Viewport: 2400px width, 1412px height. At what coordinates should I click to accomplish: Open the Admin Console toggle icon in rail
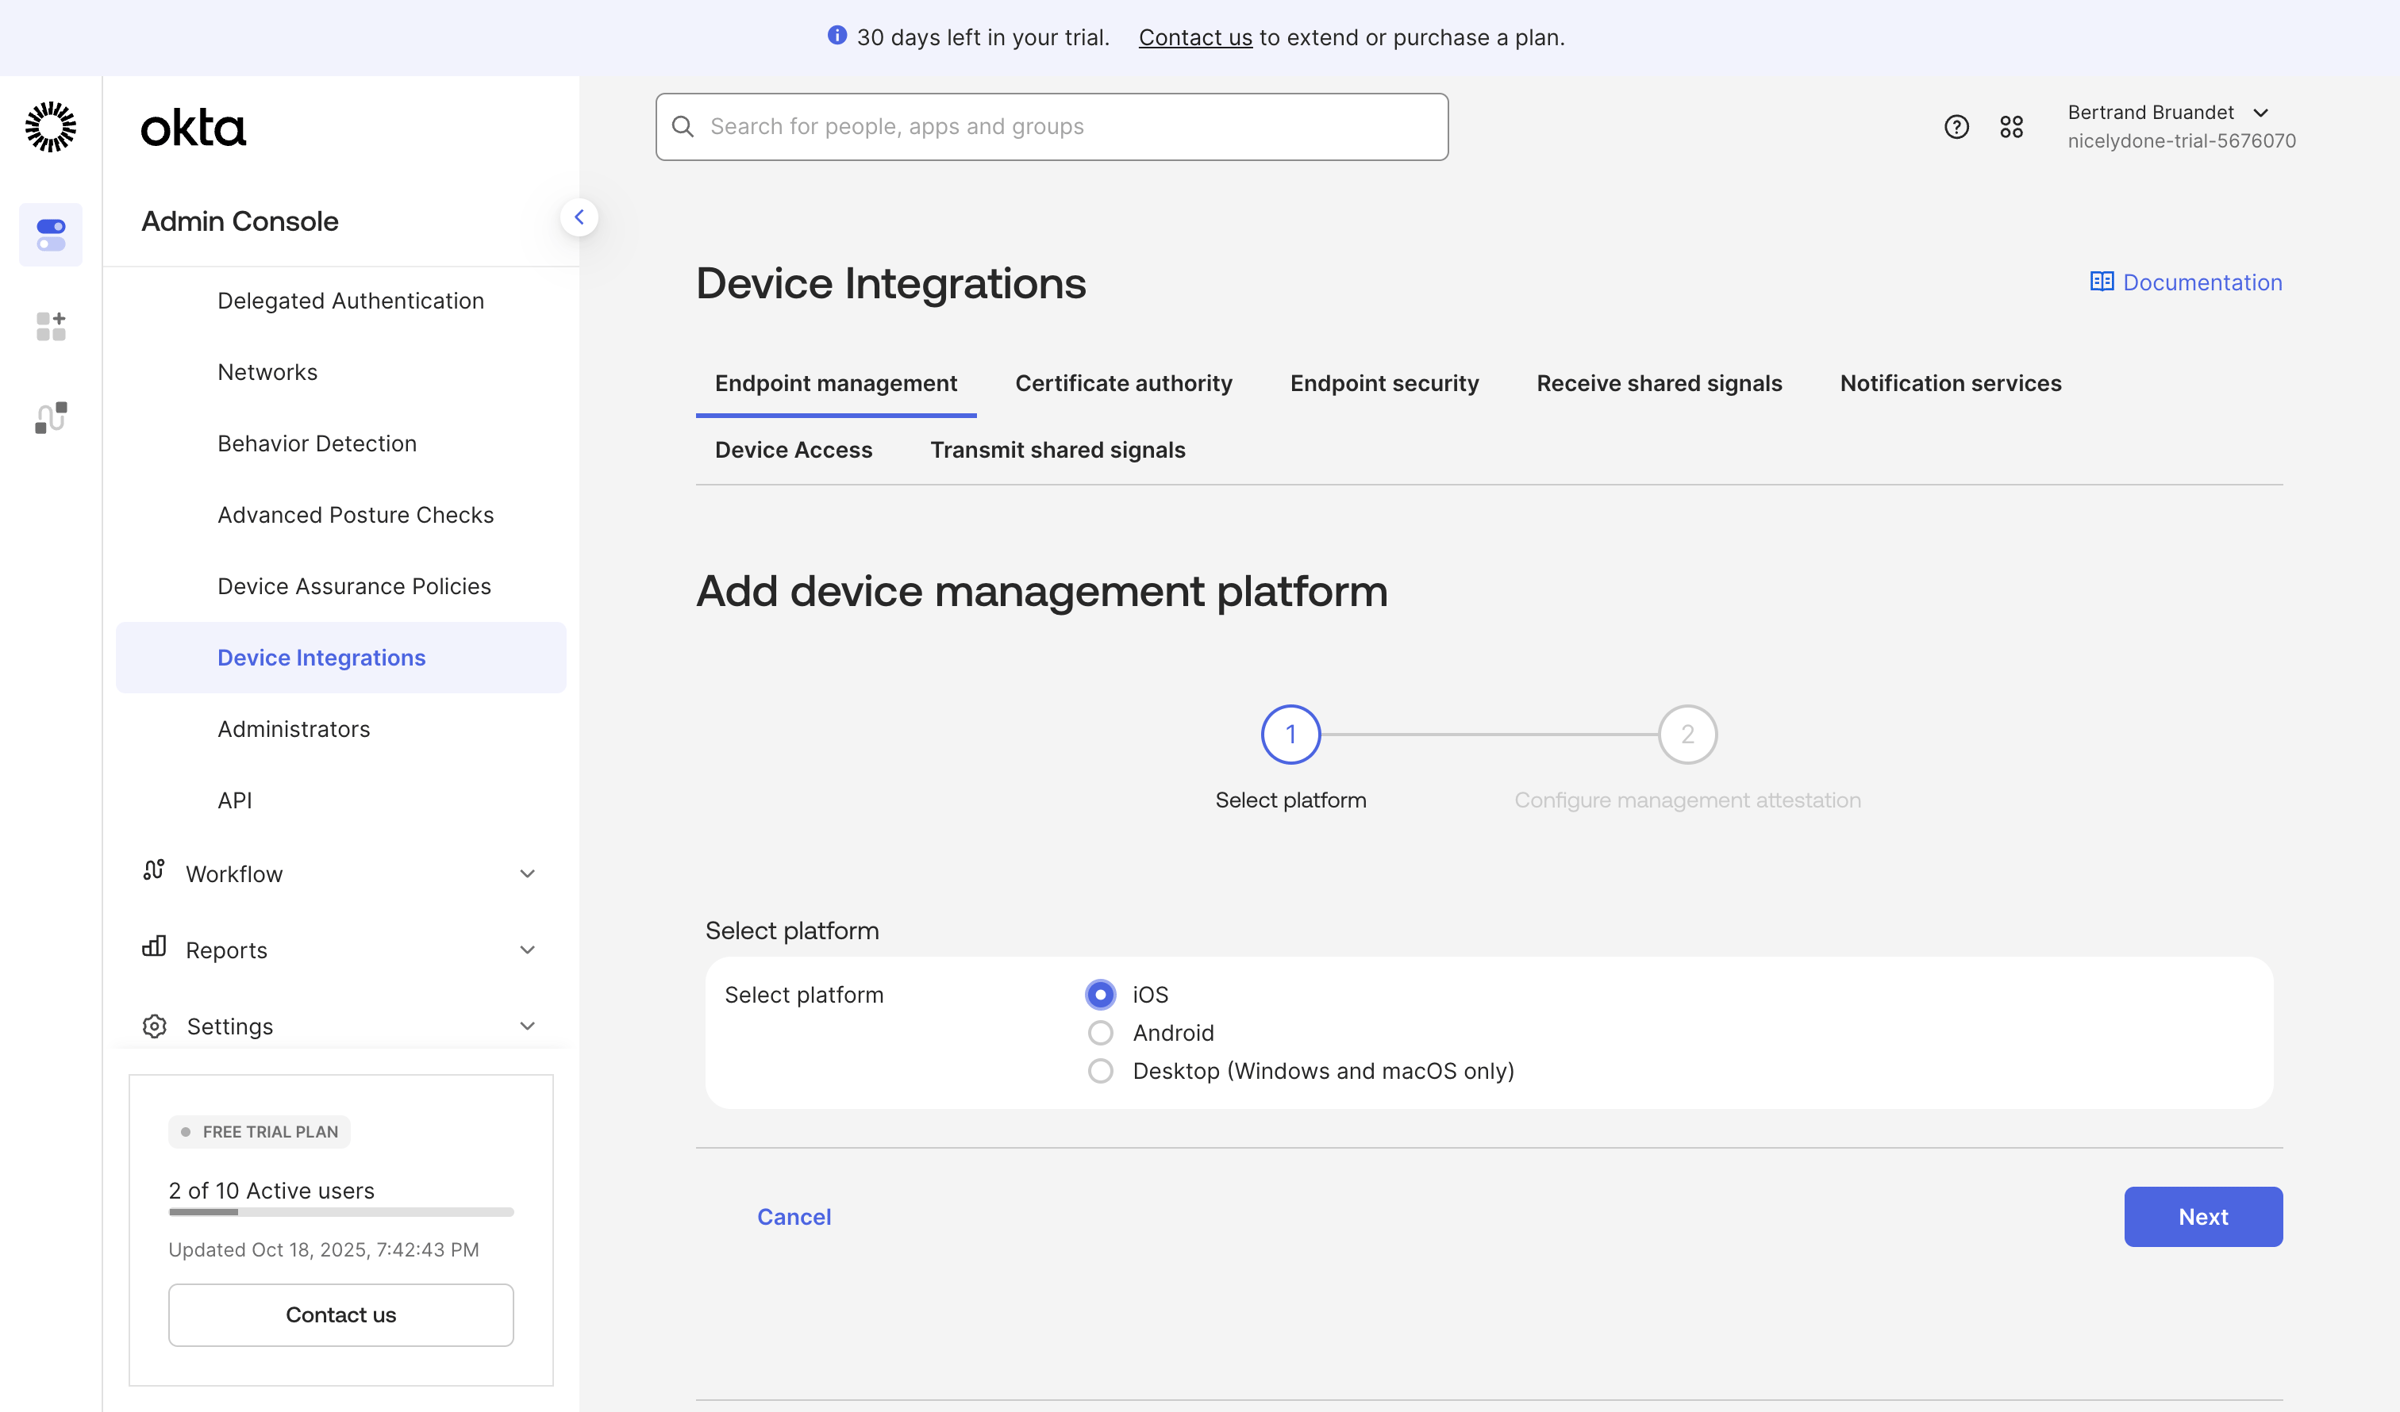pyautogui.click(x=51, y=235)
